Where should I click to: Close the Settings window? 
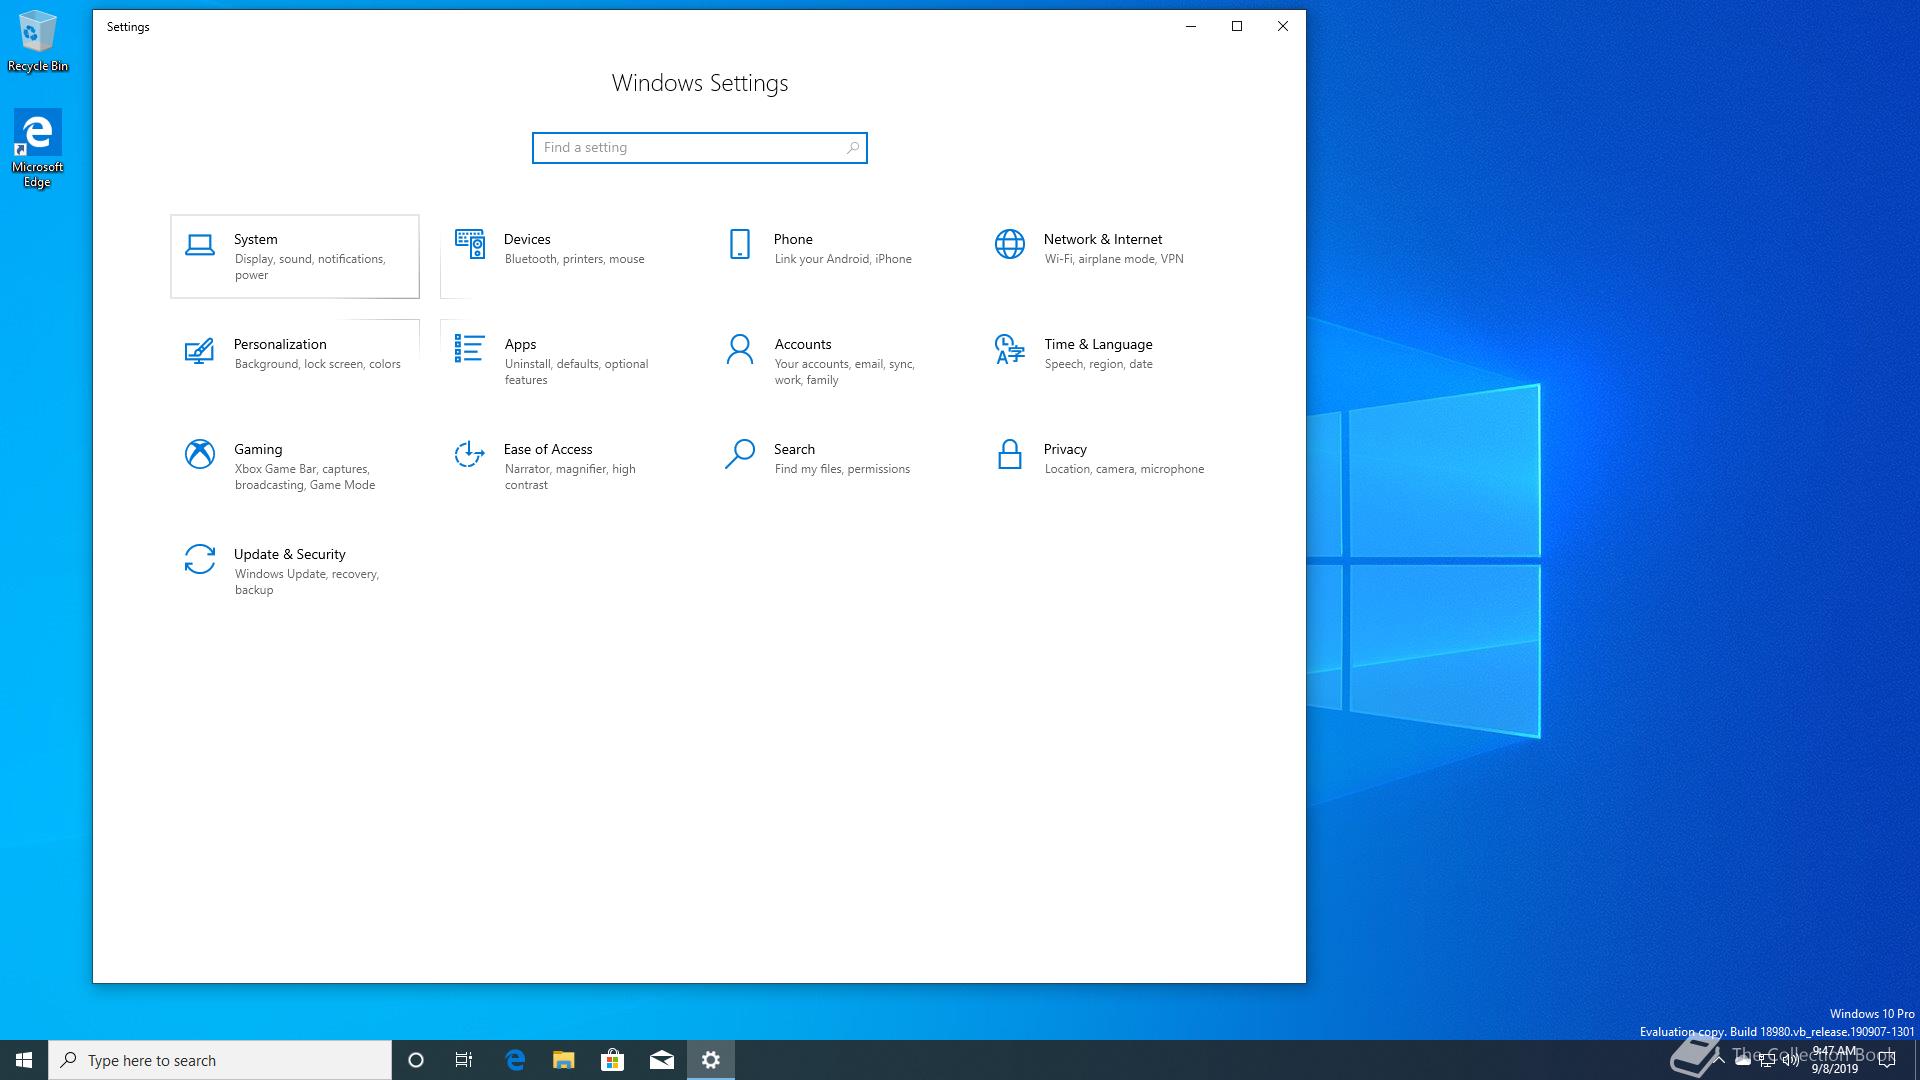coord(1283,26)
